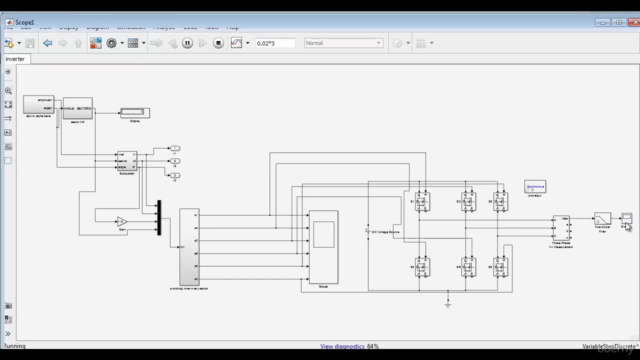The height and width of the screenshot is (360, 640).
Task: Select the Gain triangle block
Action: pyautogui.click(x=122, y=222)
